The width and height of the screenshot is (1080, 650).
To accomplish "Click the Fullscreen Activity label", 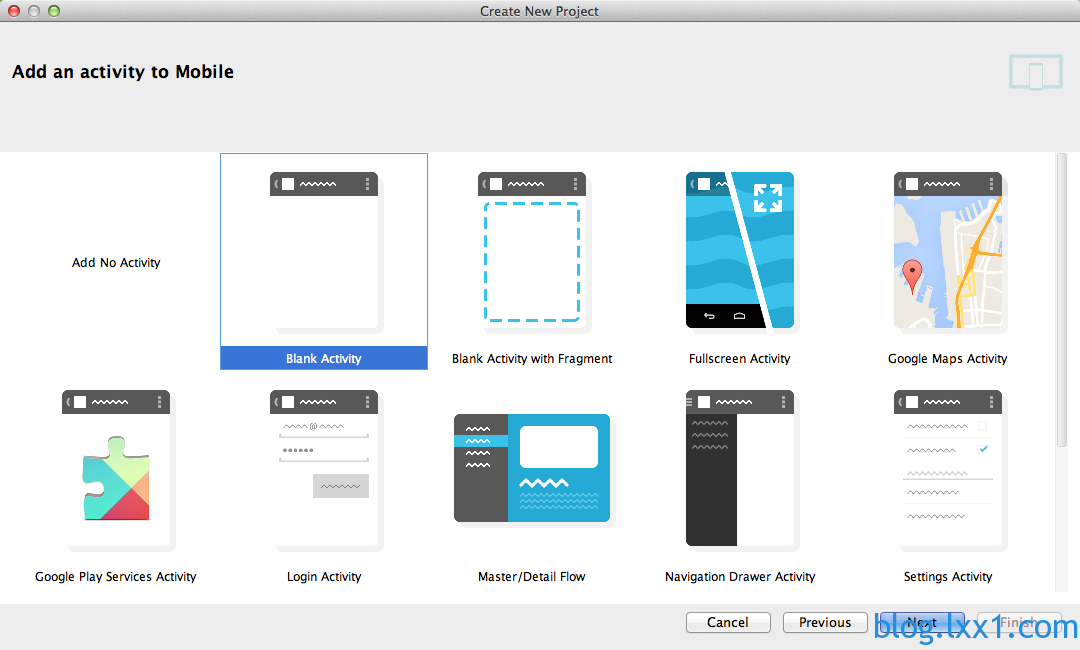I will coord(740,358).
